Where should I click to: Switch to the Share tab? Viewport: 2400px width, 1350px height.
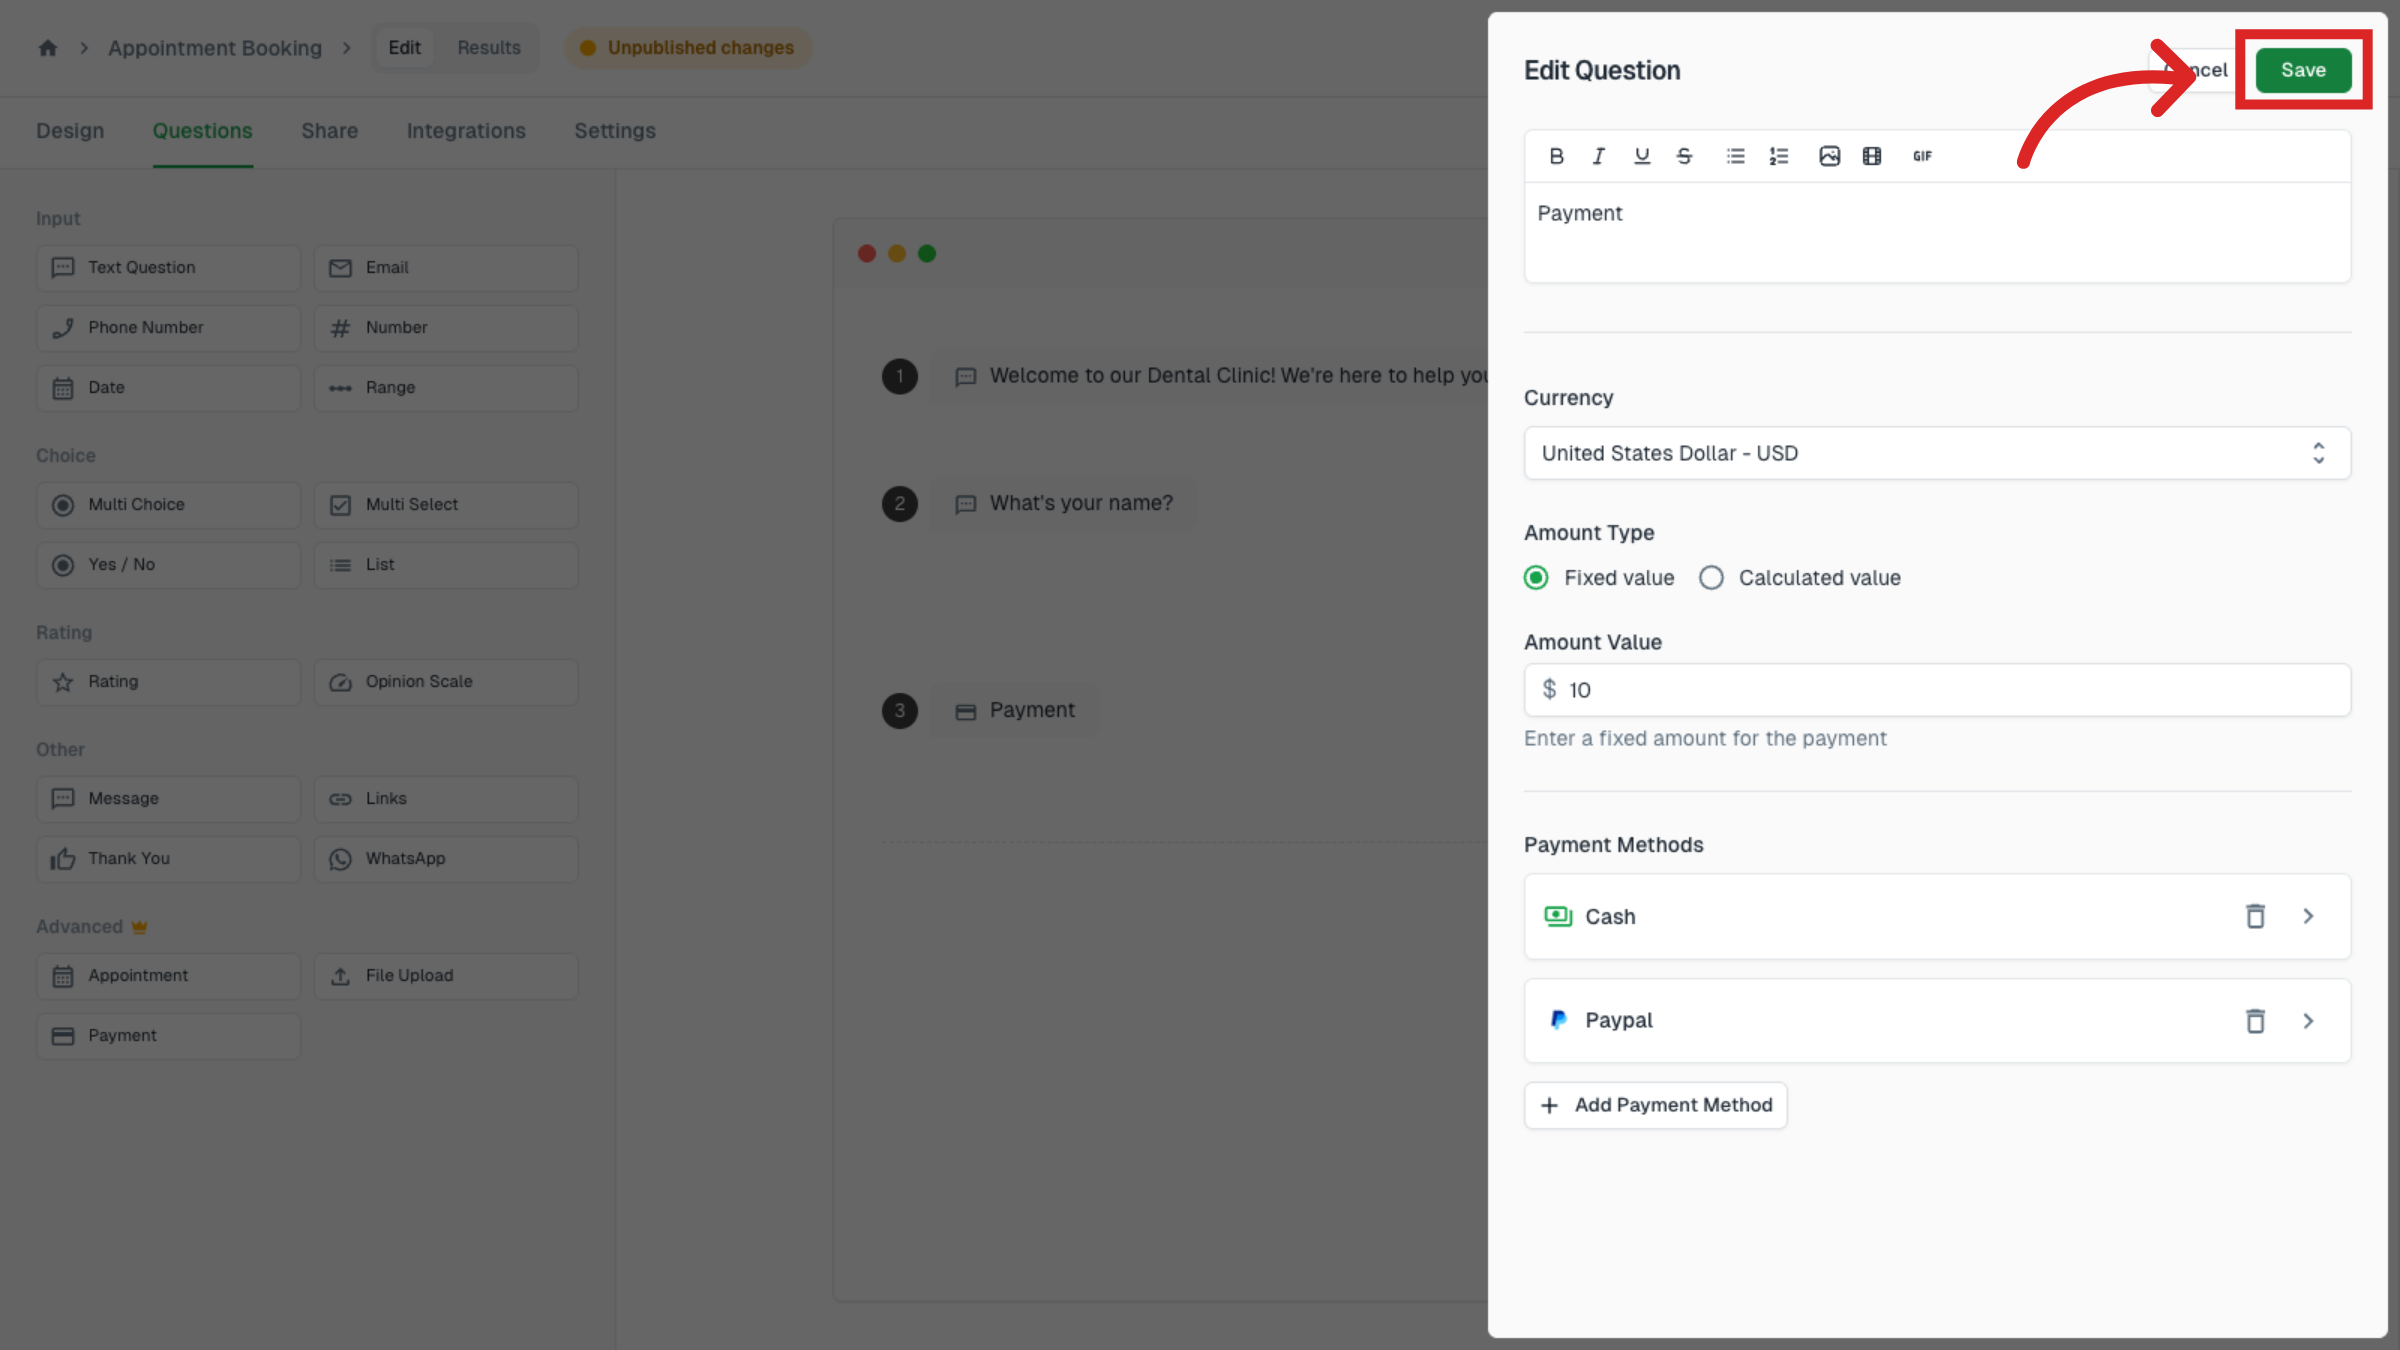coord(329,131)
